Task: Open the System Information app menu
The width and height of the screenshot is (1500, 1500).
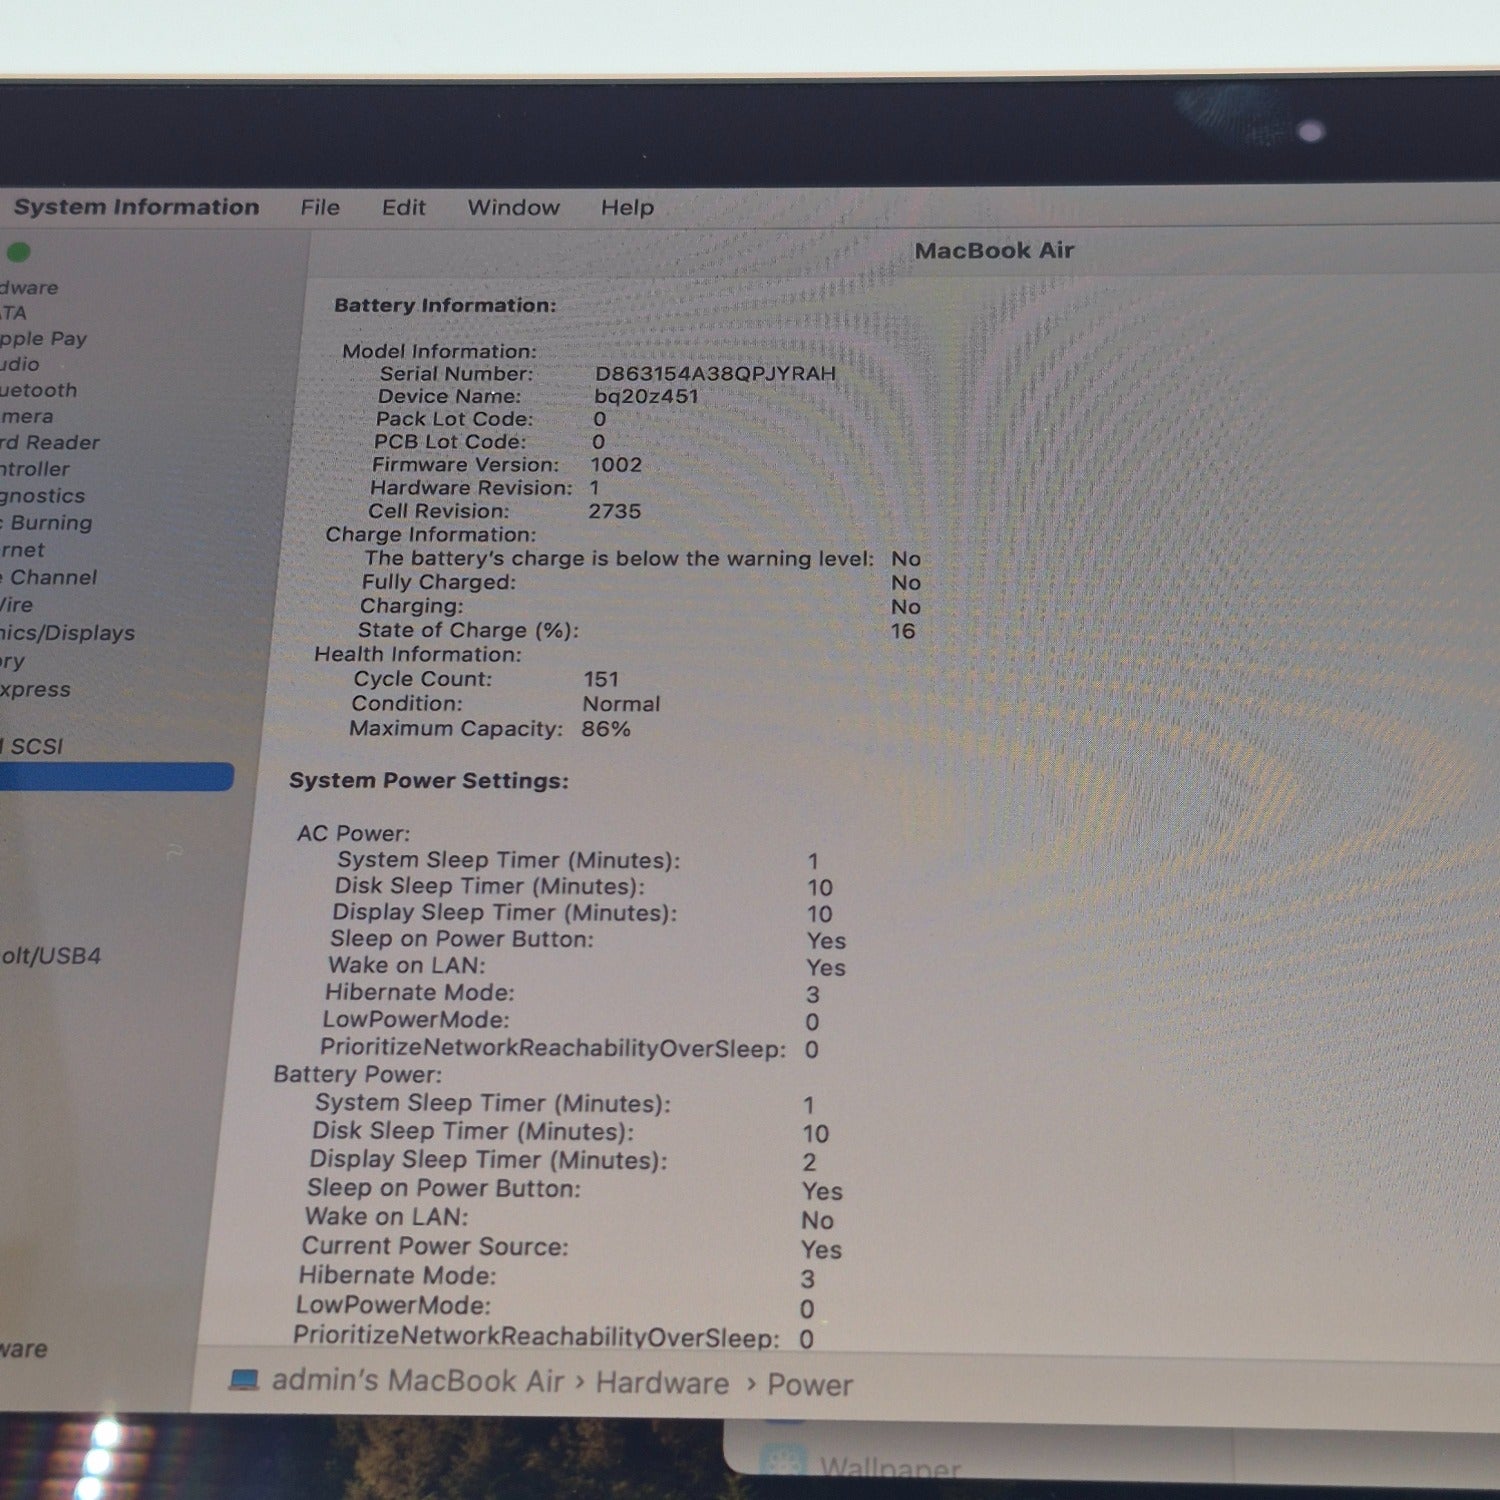Action: point(136,207)
